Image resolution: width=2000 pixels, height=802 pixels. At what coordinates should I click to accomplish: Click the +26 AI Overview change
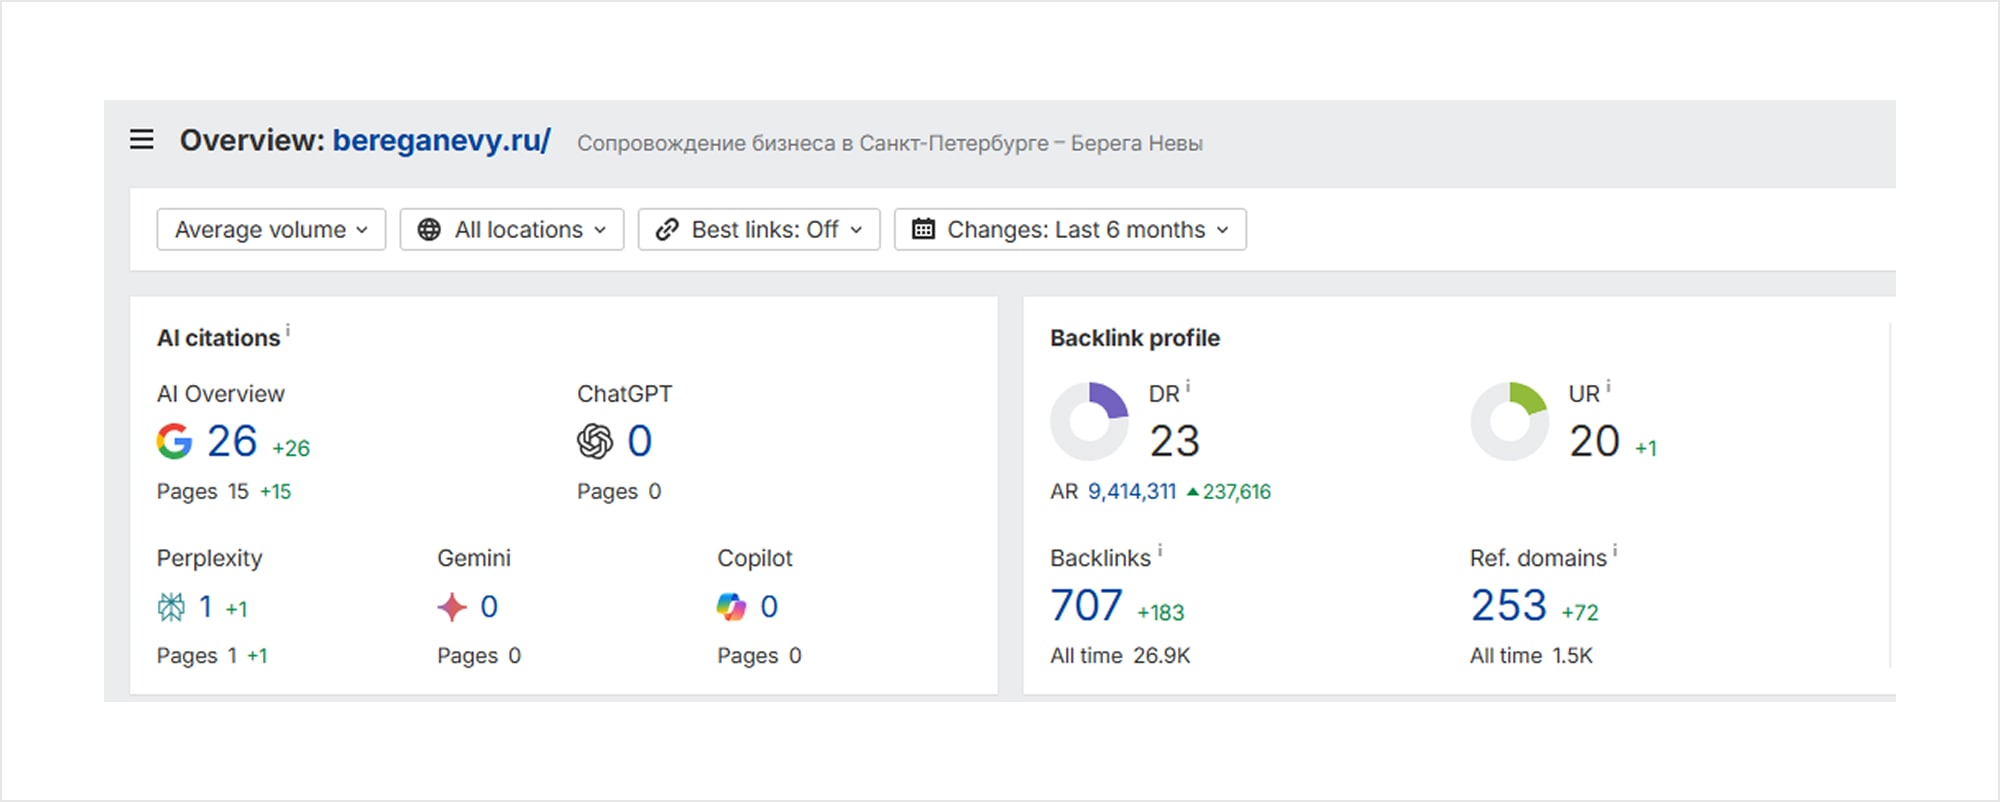coord(291,449)
